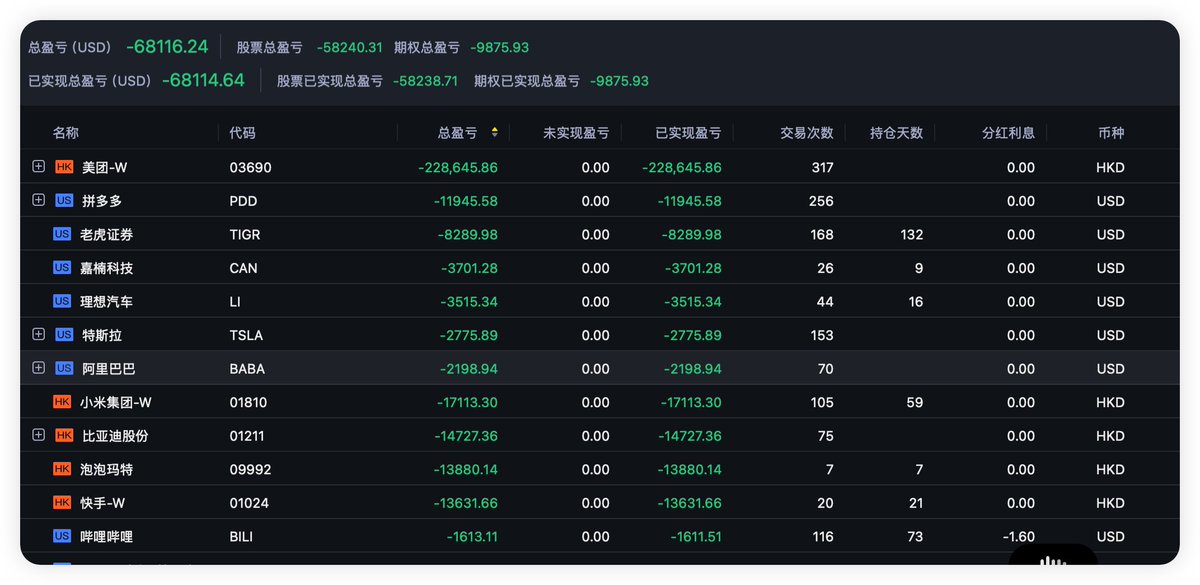Expand the 比亚迪股份 row

pyautogui.click(x=38, y=435)
